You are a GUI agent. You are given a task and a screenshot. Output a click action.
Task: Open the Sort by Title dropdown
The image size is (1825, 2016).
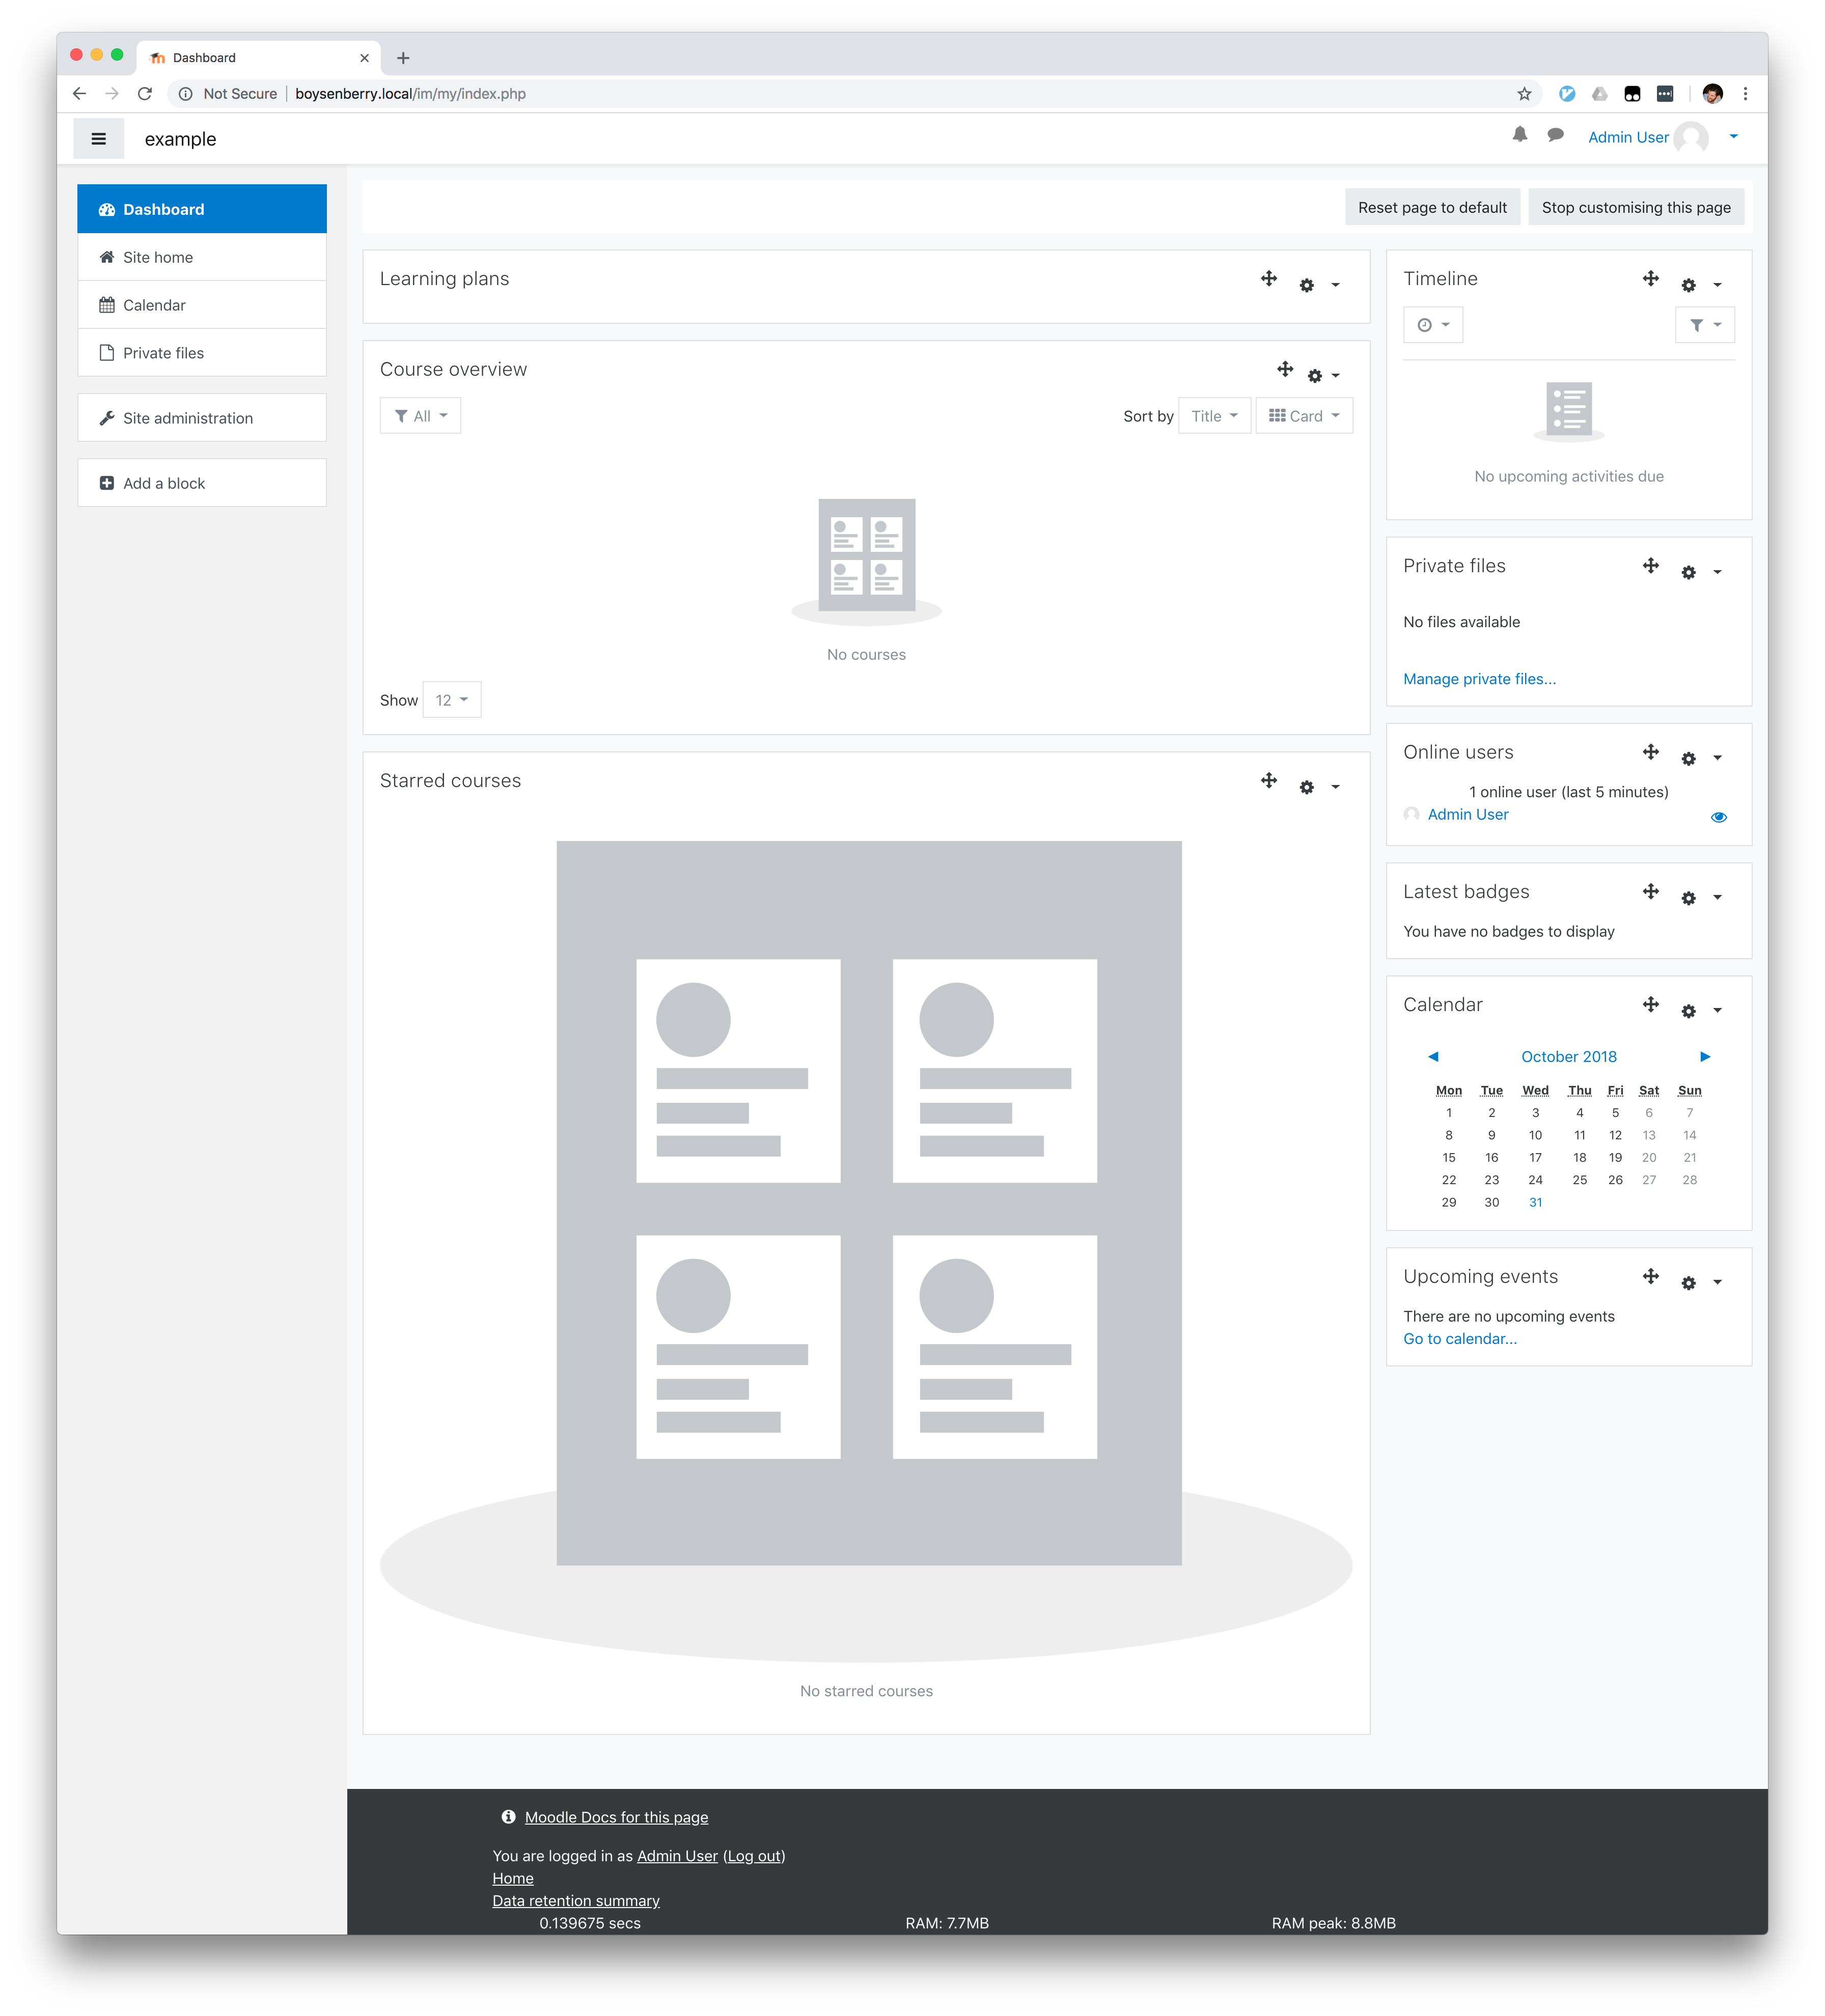[x=1214, y=416]
